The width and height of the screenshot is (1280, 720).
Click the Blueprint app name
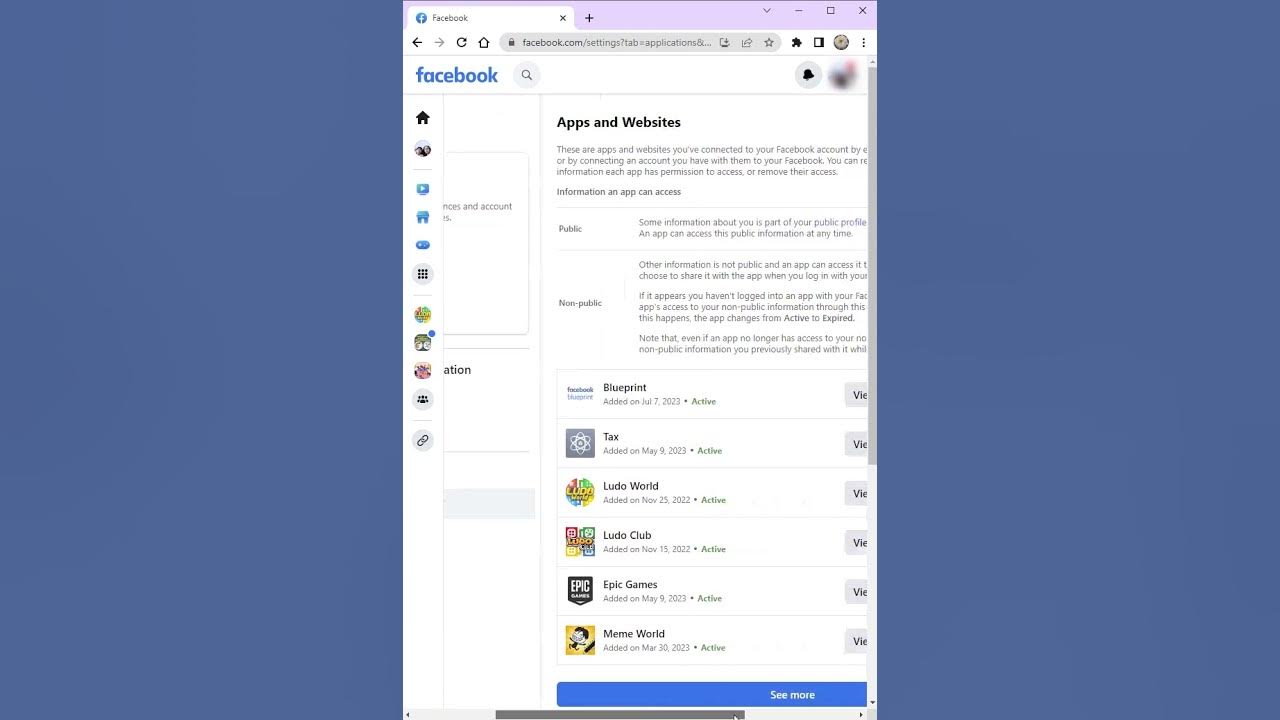click(625, 387)
